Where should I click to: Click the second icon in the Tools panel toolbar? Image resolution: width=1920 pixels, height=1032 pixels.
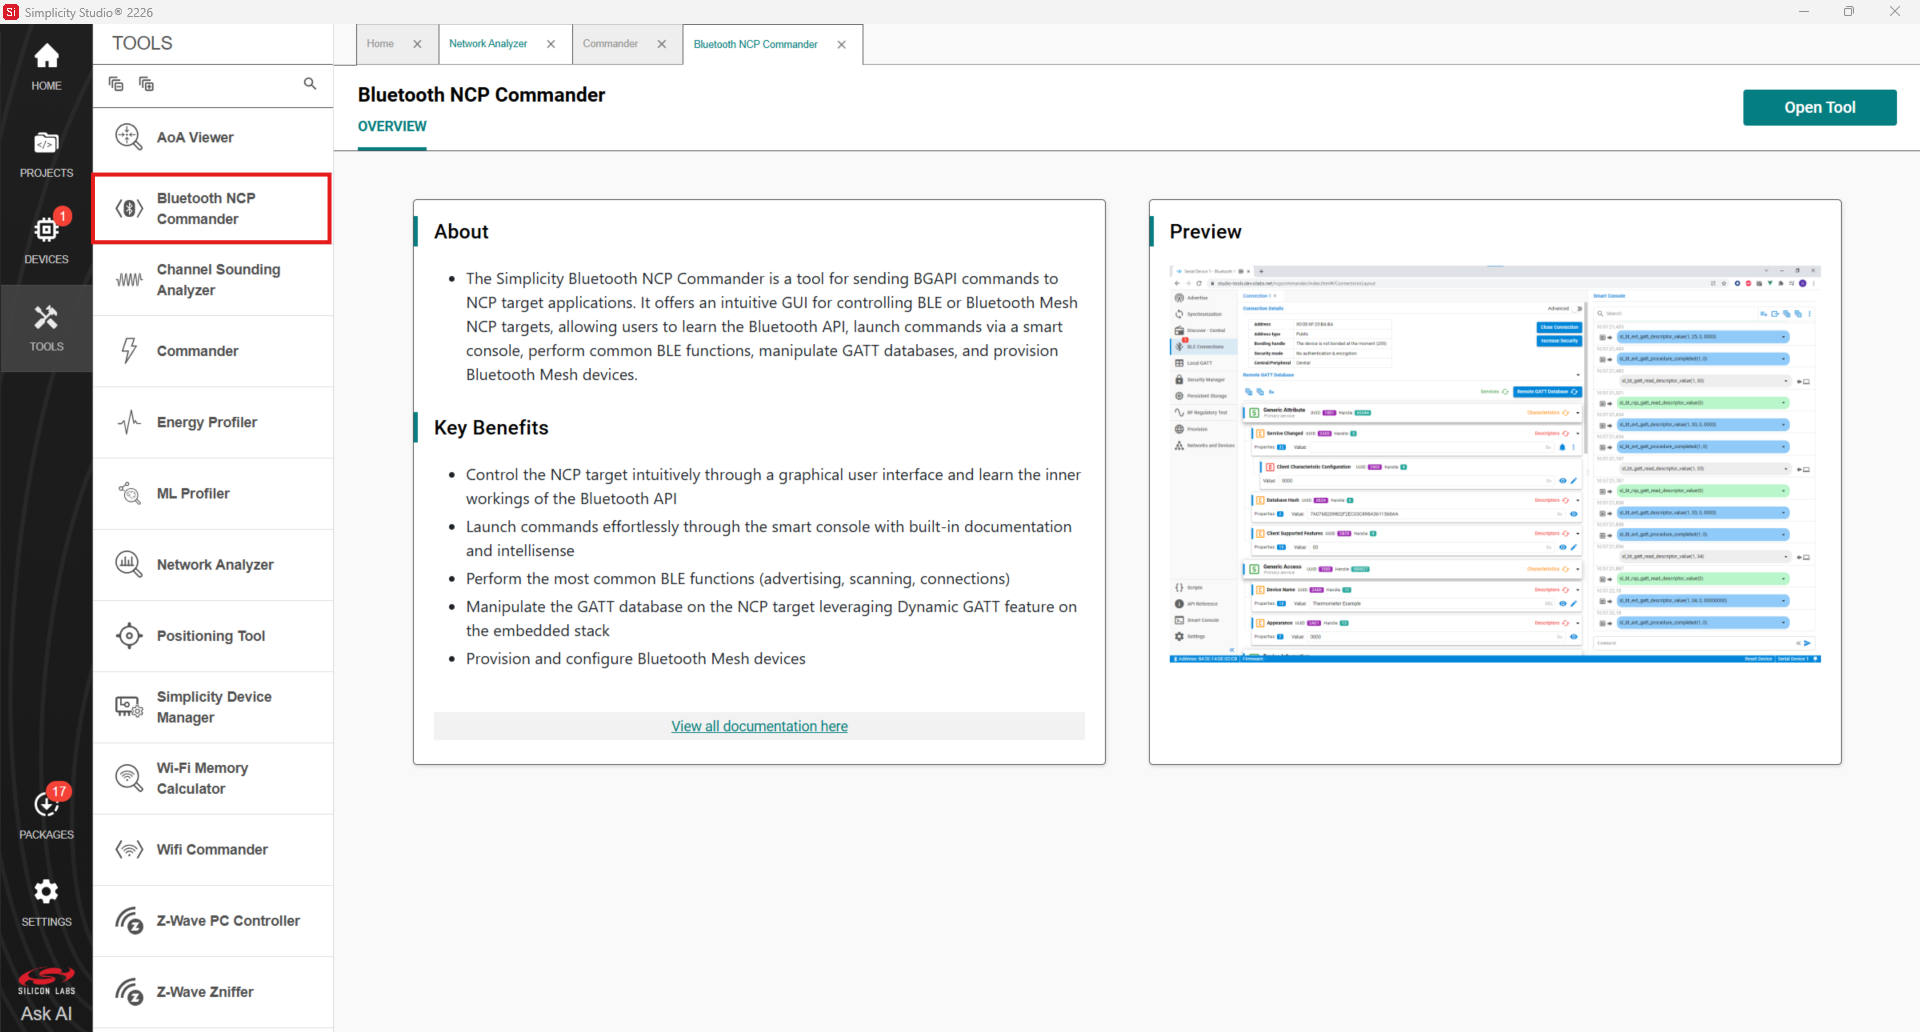[146, 84]
